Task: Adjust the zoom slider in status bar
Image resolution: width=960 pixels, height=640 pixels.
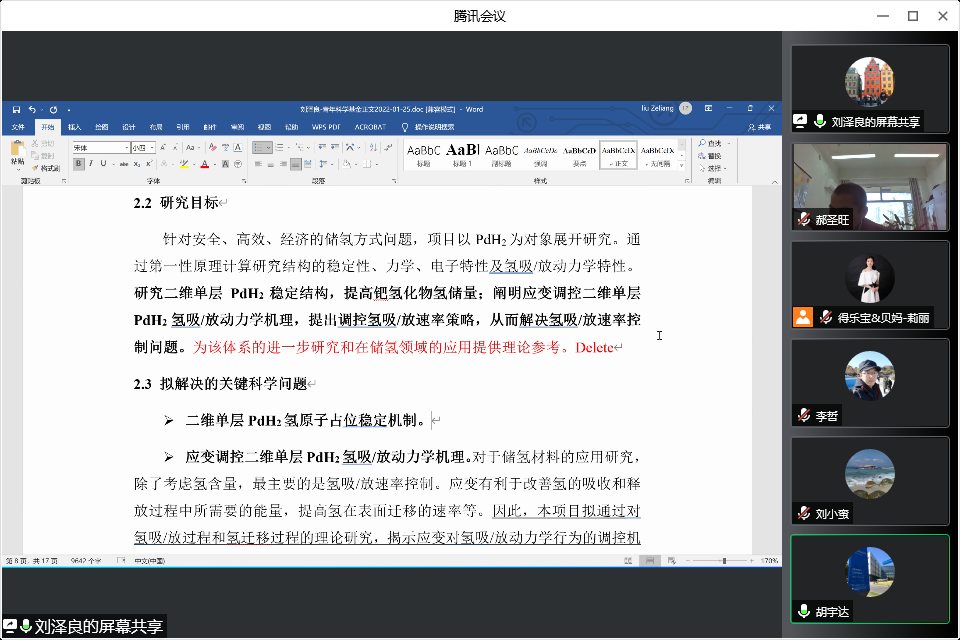Action: coord(724,561)
